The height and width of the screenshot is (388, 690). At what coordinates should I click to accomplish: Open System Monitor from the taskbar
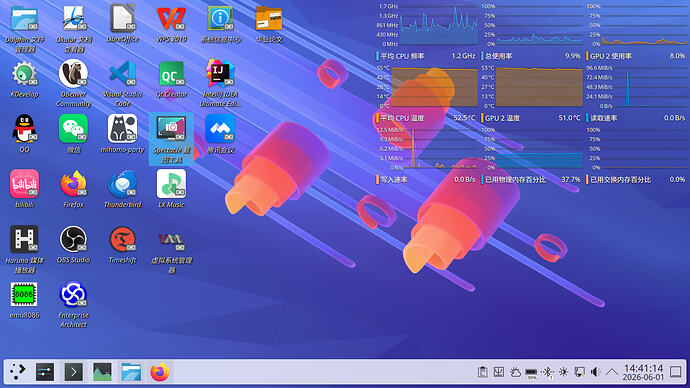[102, 372]
